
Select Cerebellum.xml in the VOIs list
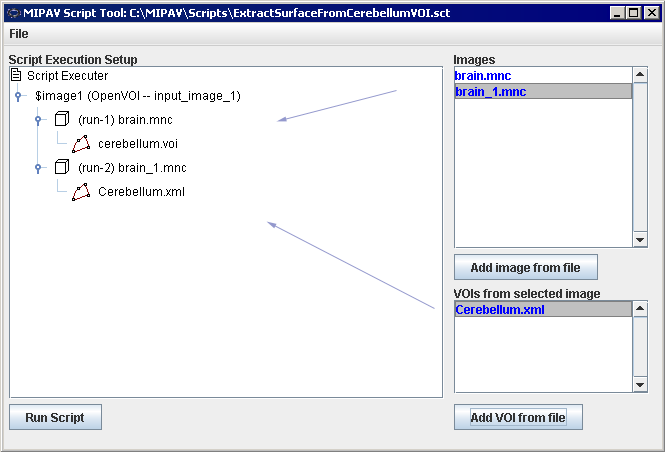499,310
